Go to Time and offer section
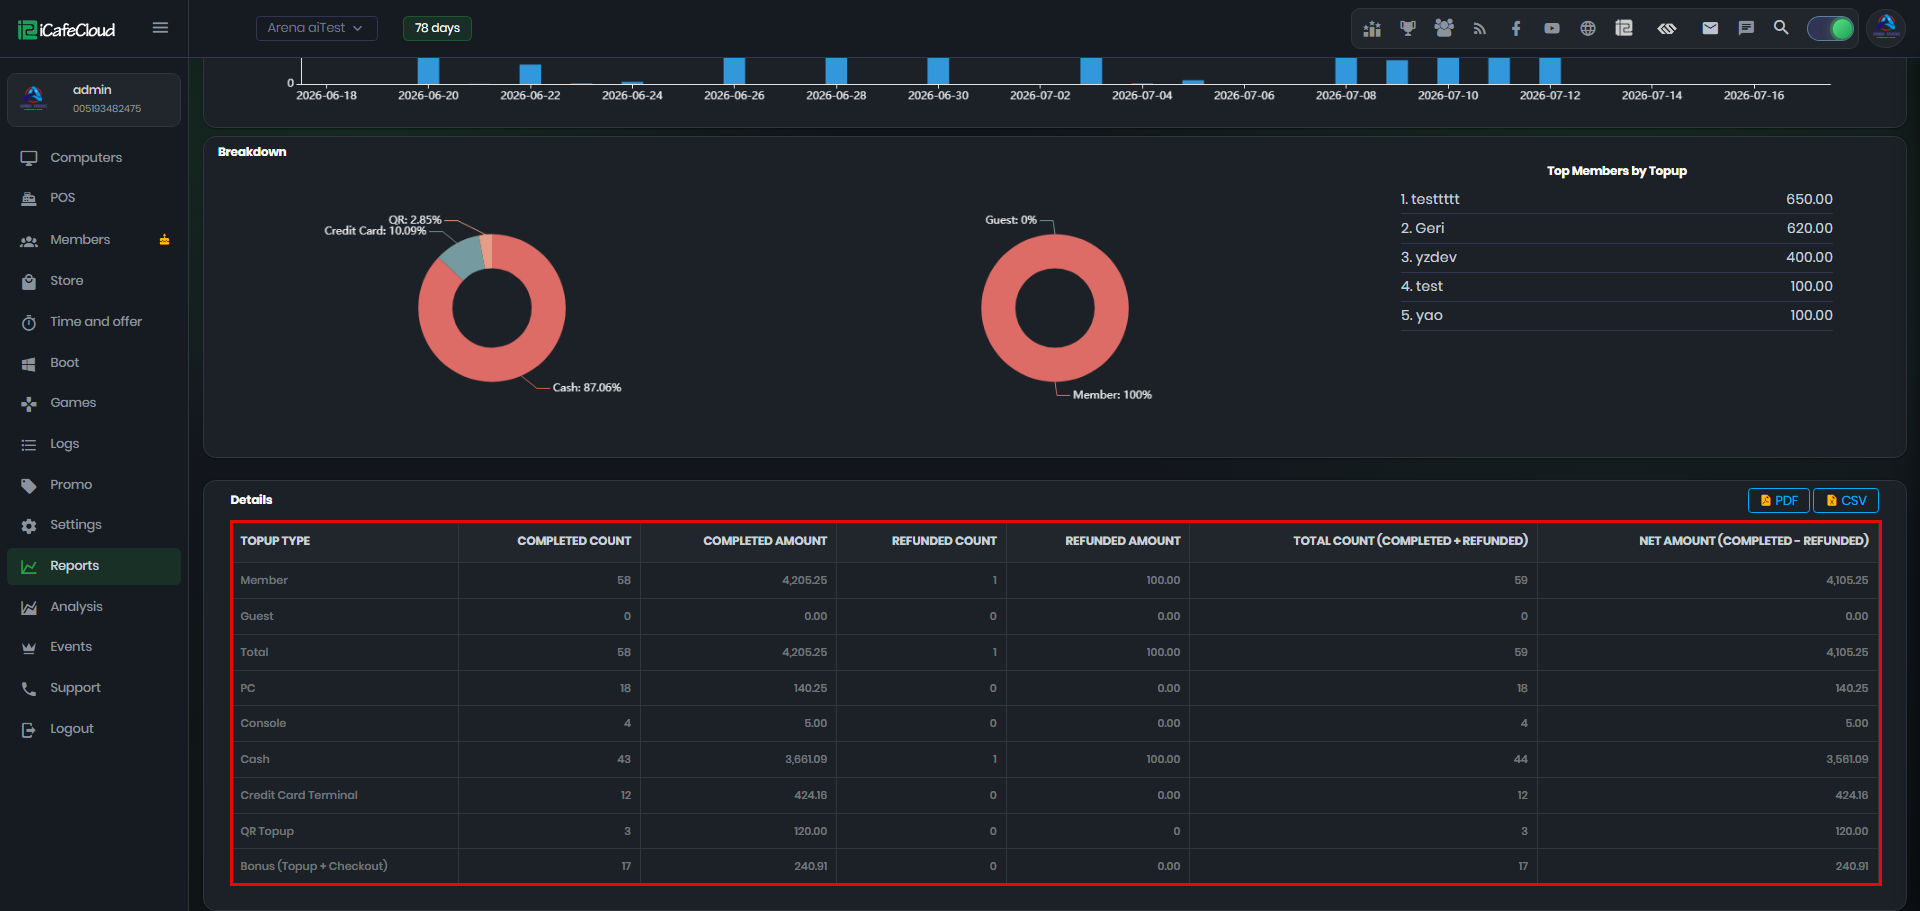This screenshot has width=1920, height=911. [96, 322]
